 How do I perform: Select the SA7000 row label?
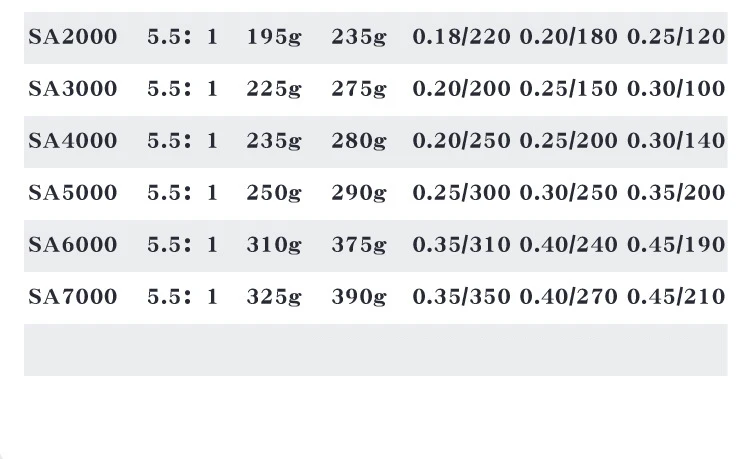pyautogui.click(x=72, y=297)
